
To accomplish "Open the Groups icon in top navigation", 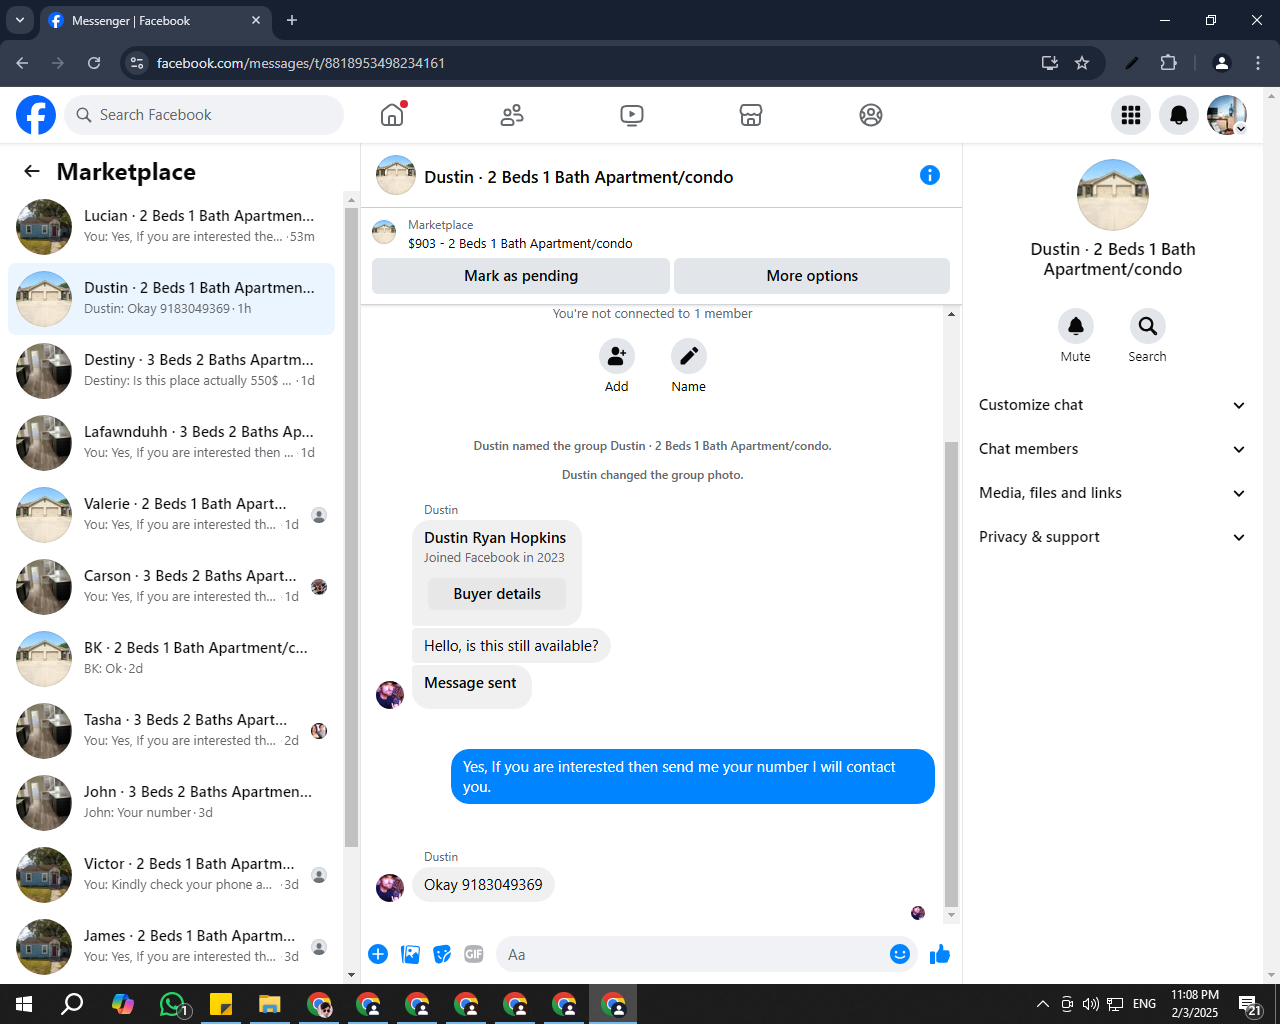I will coord(871,115).
